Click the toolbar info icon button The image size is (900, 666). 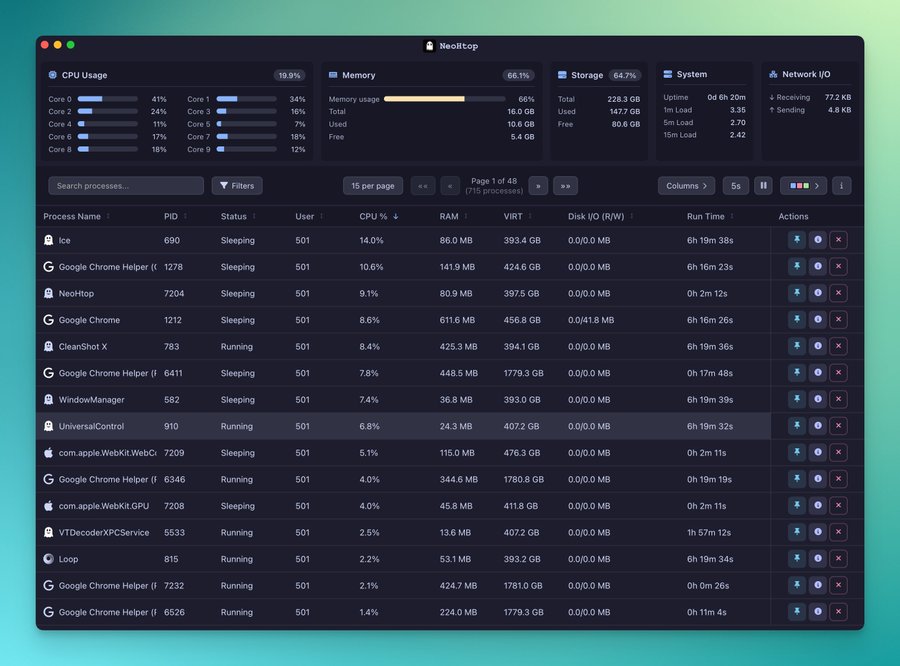tap(841, 186)
